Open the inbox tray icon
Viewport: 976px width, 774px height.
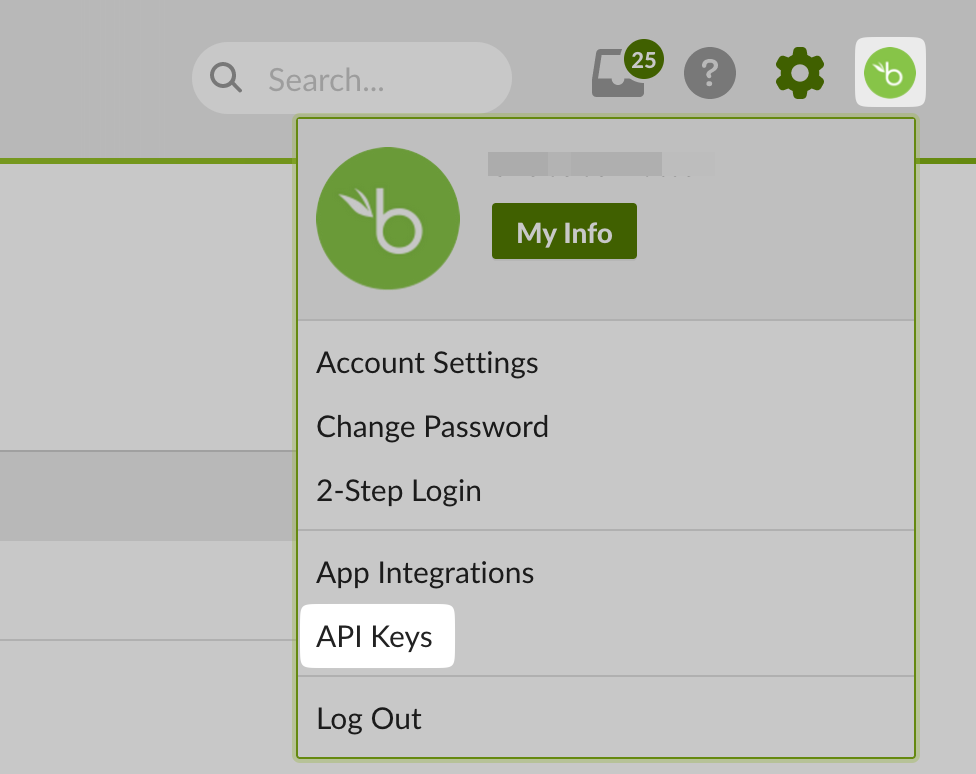click(x=617, y=73)
